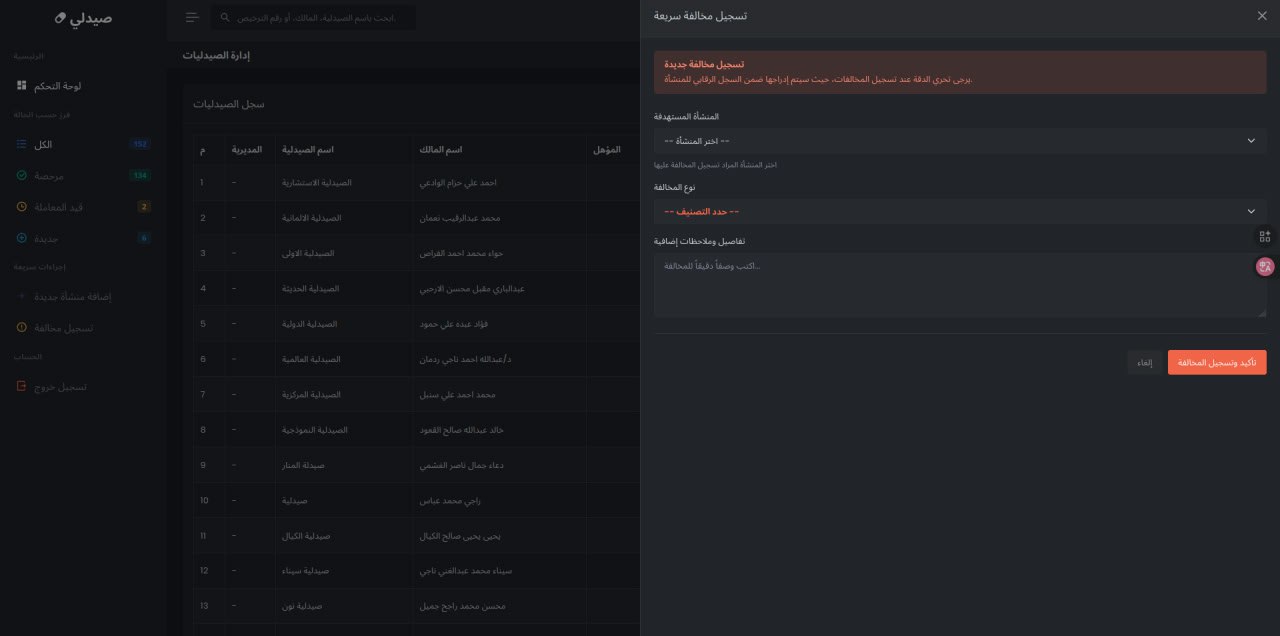The width and height of the screenshot is (1280, 636).
Task: Open the نوع المخالفة classification dropdown
Action: [x=960, y=211]
